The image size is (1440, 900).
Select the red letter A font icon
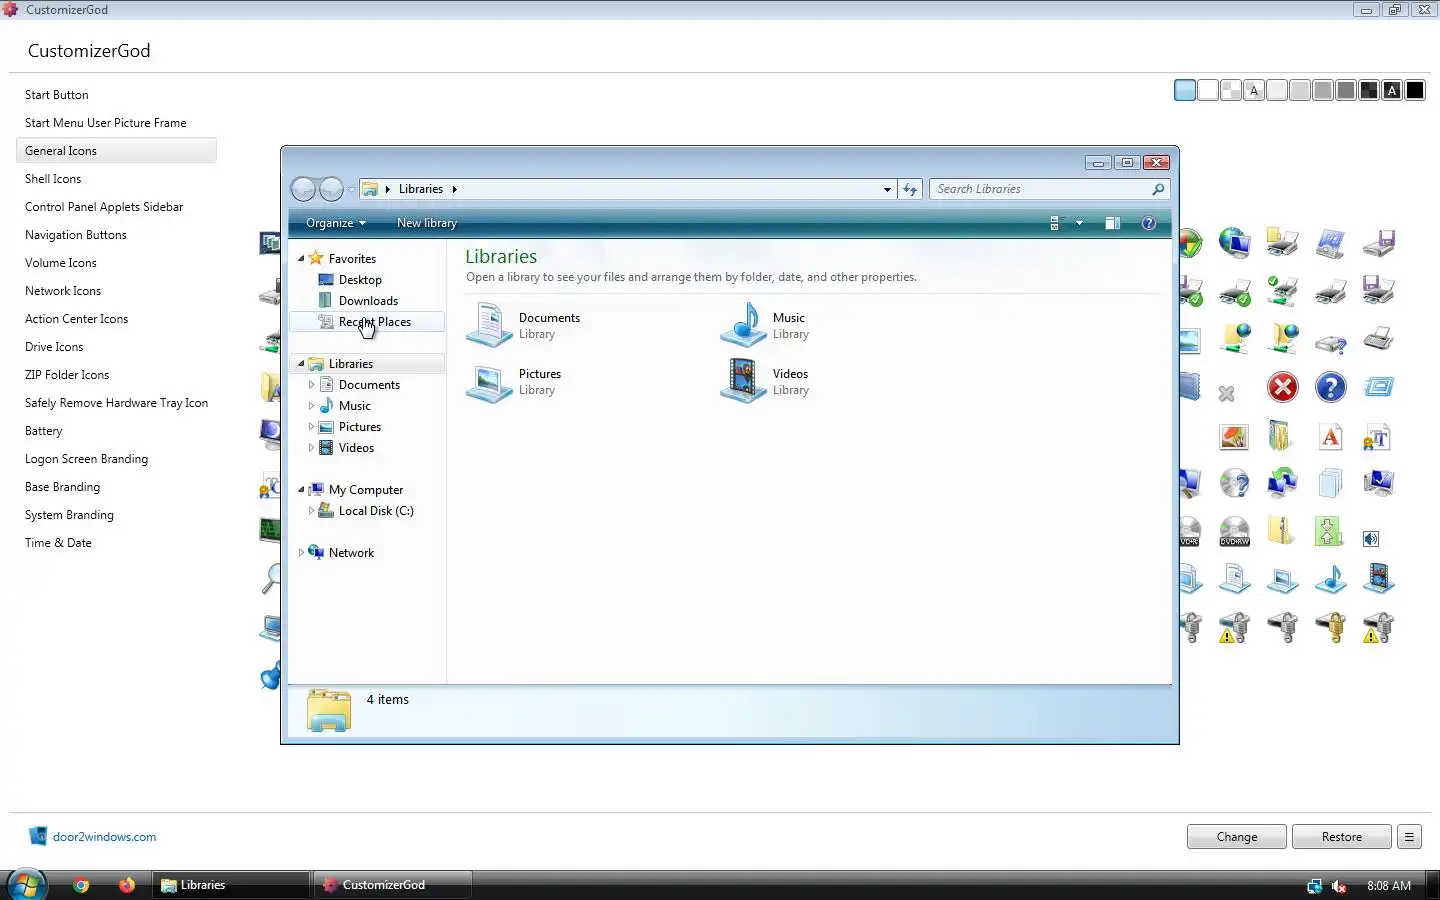pyautogui.click(x=1330, y=437)
